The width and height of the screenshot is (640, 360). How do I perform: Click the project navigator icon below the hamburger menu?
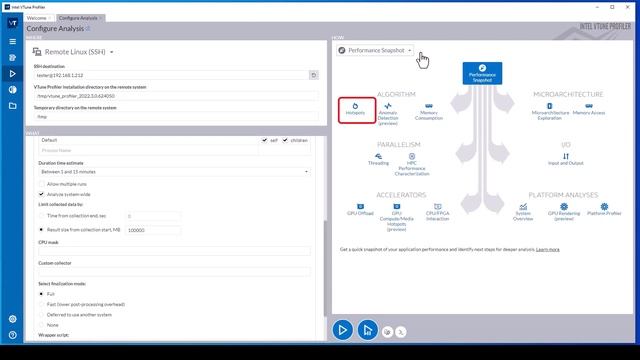[x=13, y=58]
